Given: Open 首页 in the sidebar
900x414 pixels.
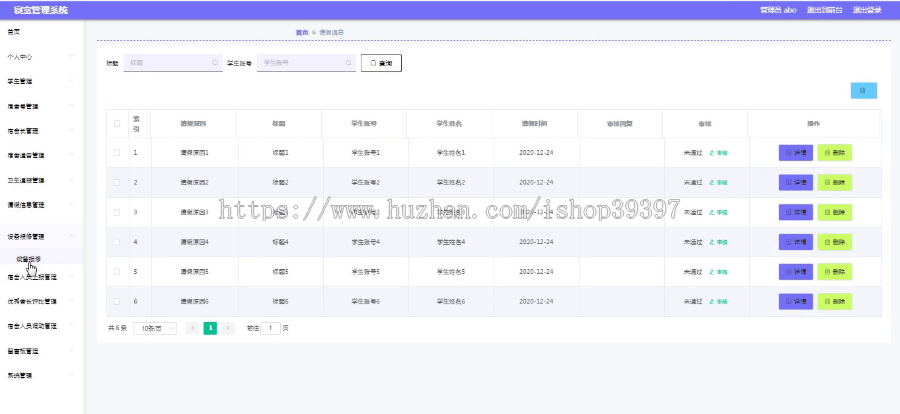Looking at the screenshot, I should (14, 32).
